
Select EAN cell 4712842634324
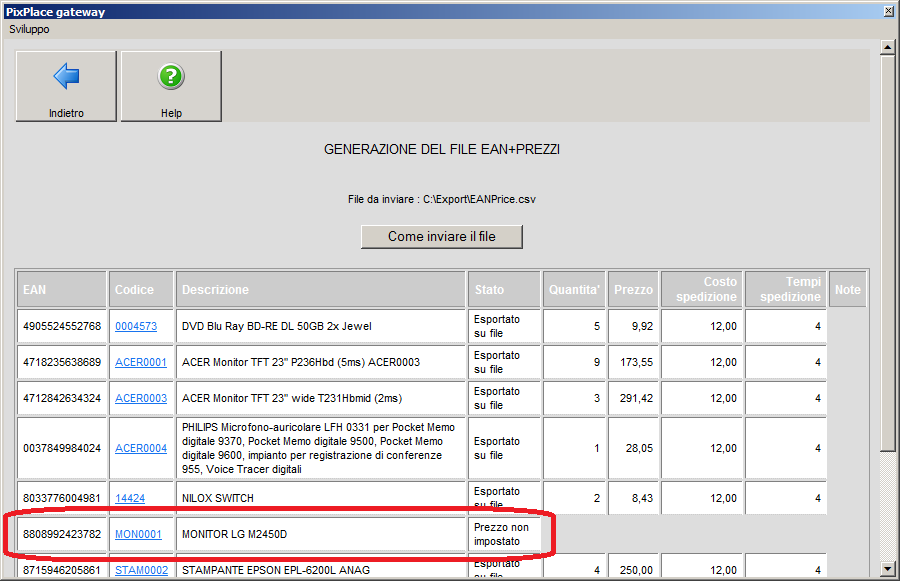[62, 398]
